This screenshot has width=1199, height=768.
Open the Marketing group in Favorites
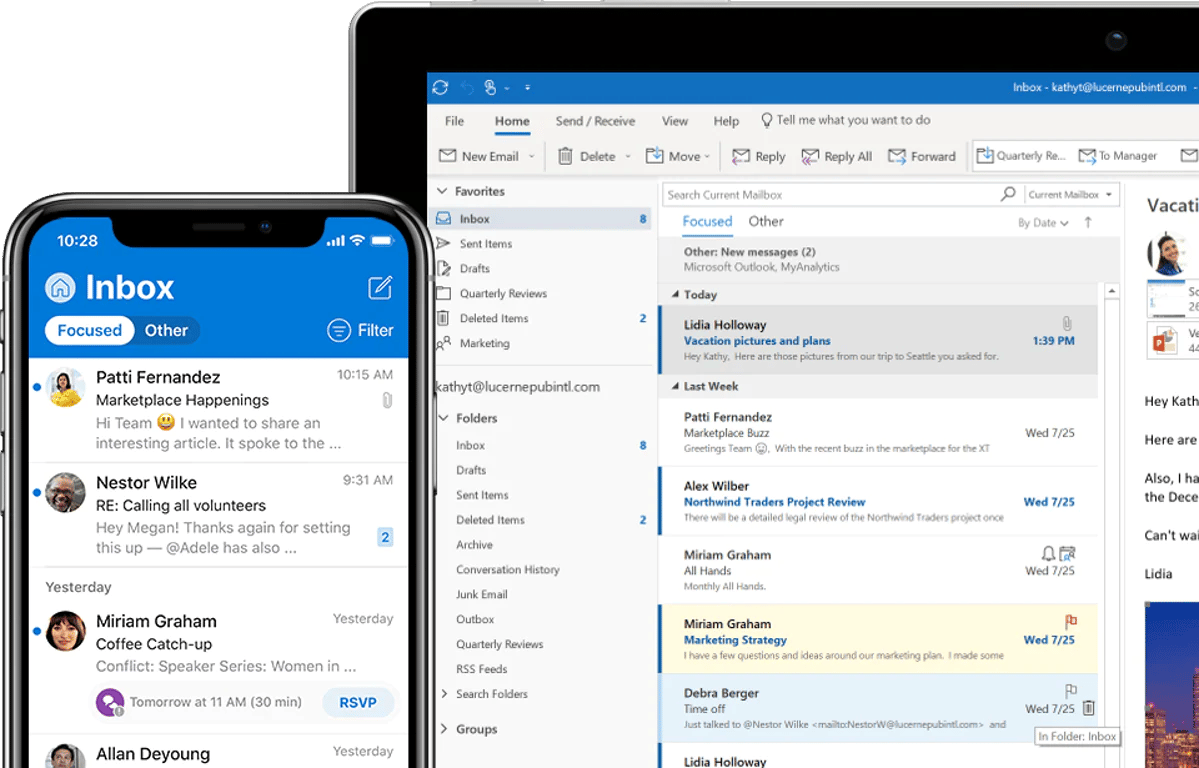point(485,343)
